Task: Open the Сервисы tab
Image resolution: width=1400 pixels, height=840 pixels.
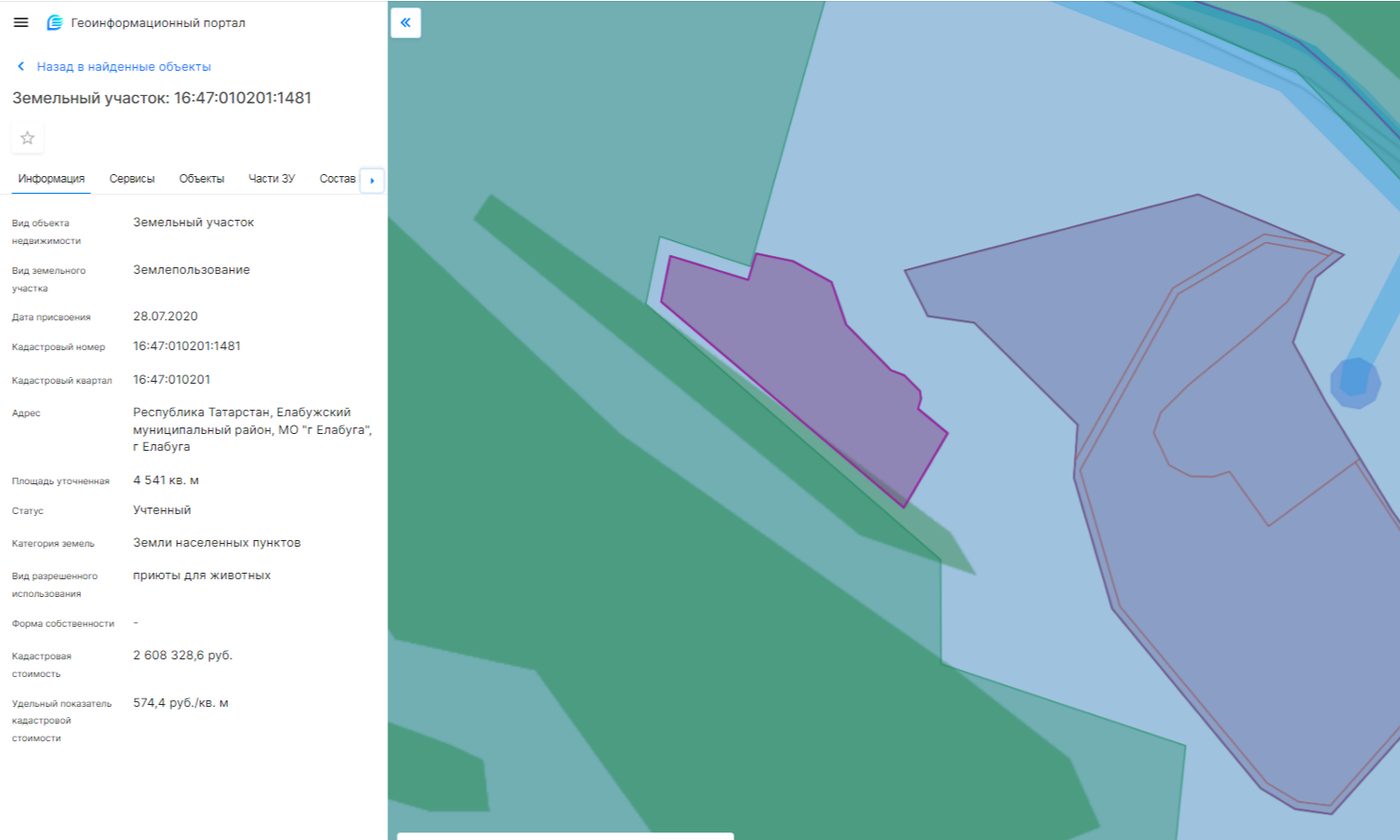Action: point(132,179)
